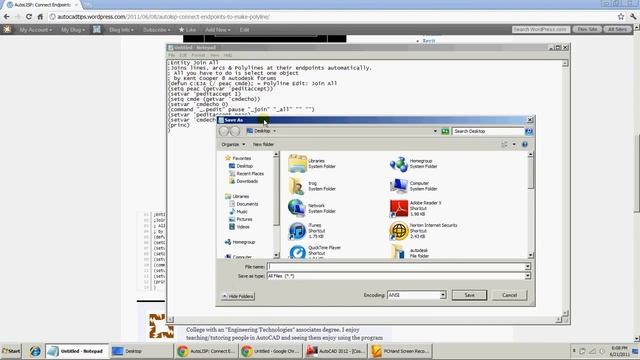Open the Format menu in Notepad
640x360 pixels.
(x=198, y=55)
